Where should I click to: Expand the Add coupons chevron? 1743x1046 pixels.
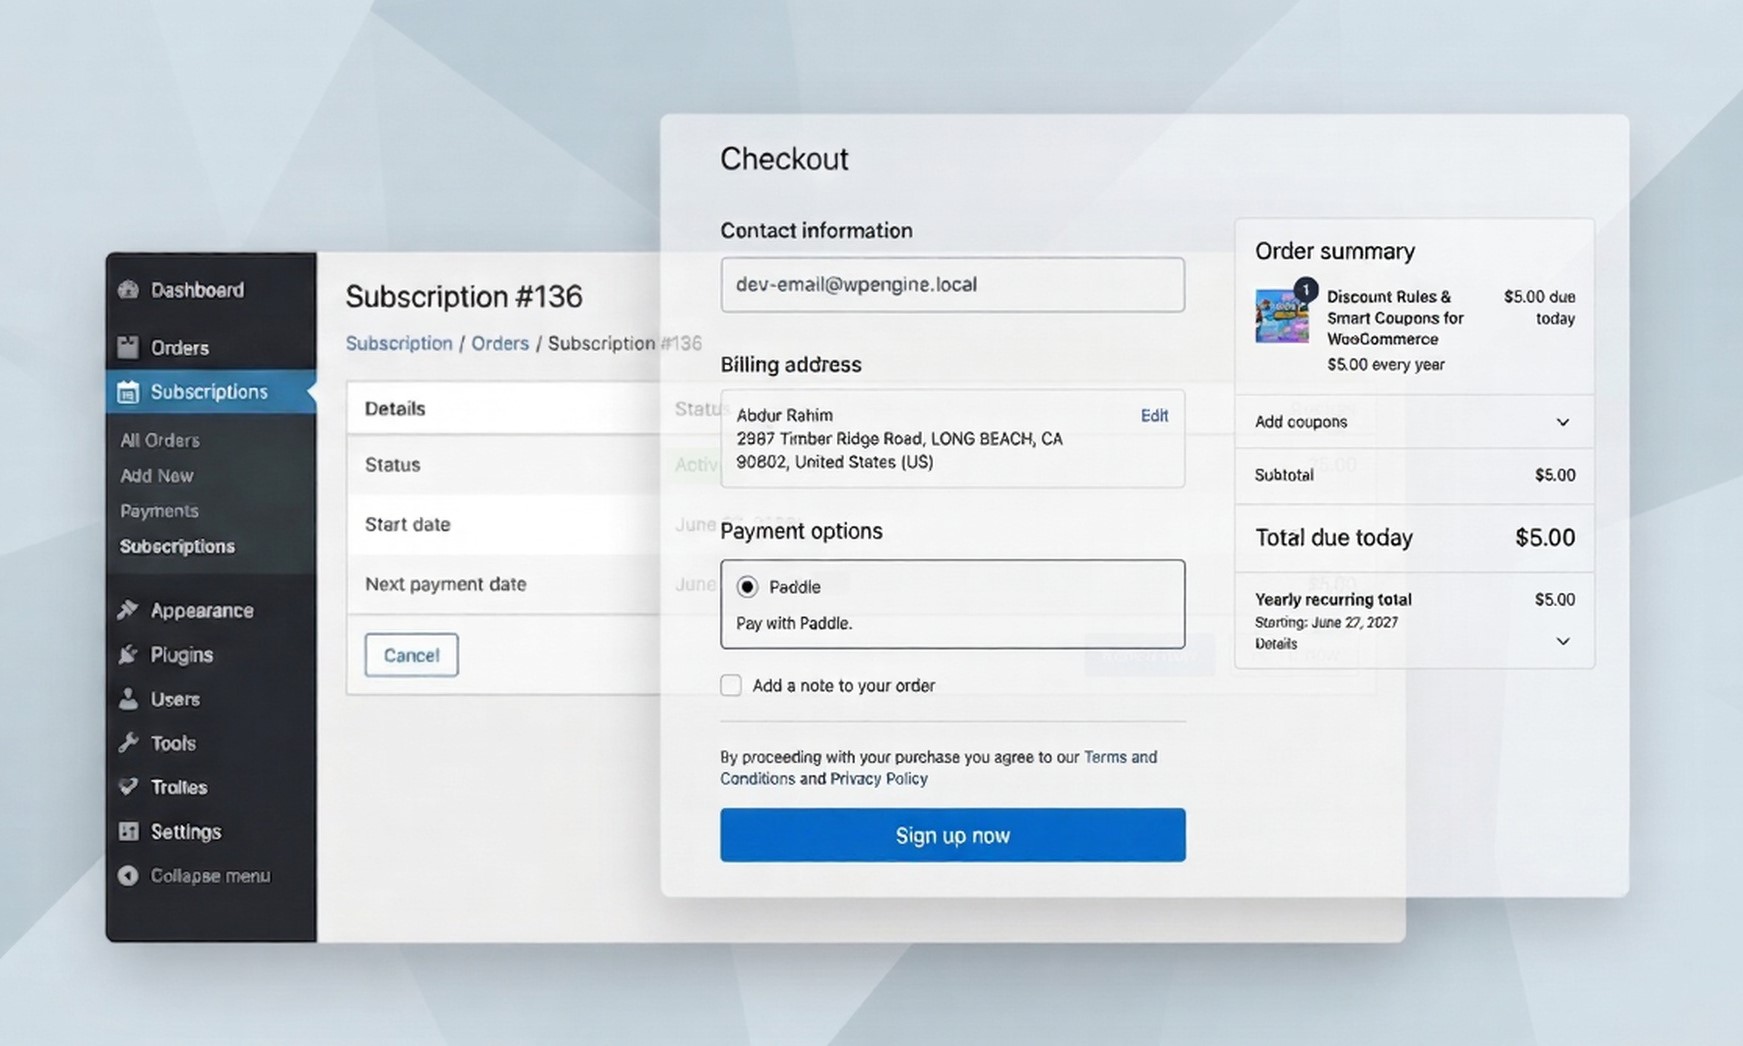coord(1563,422)
